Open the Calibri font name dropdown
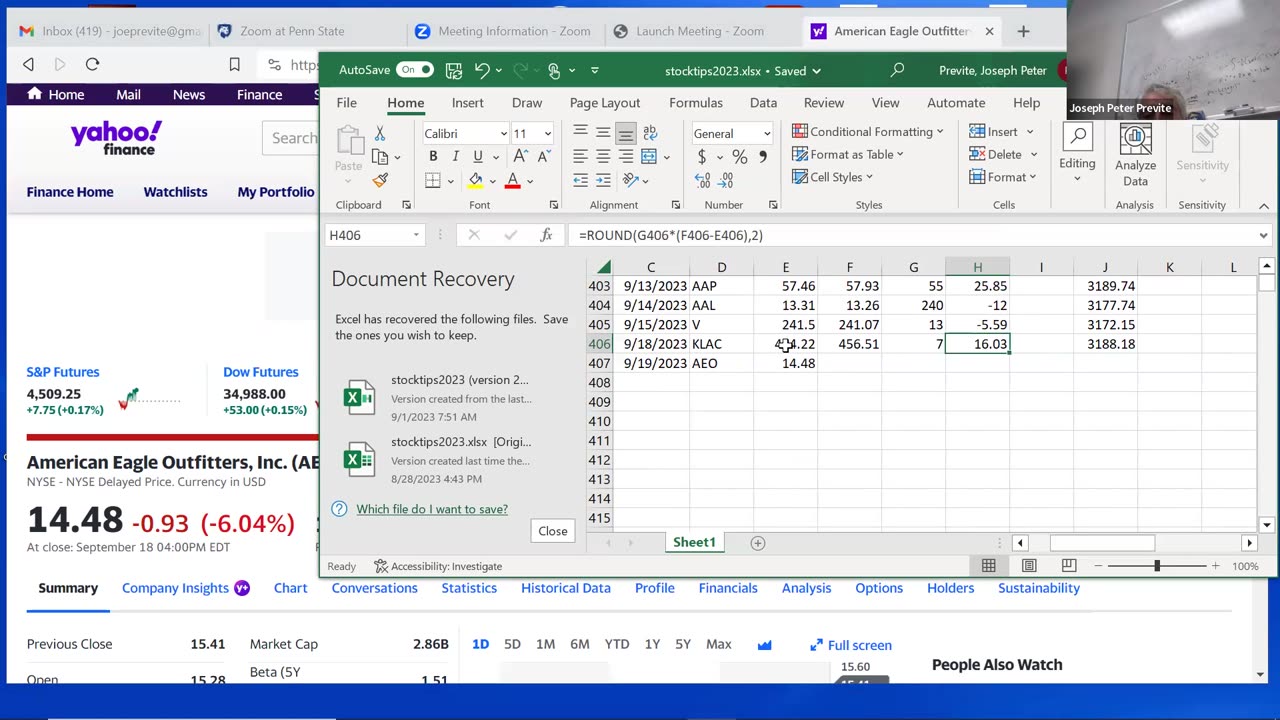Screen dimensions: 1280x720 tap(503, 134)
